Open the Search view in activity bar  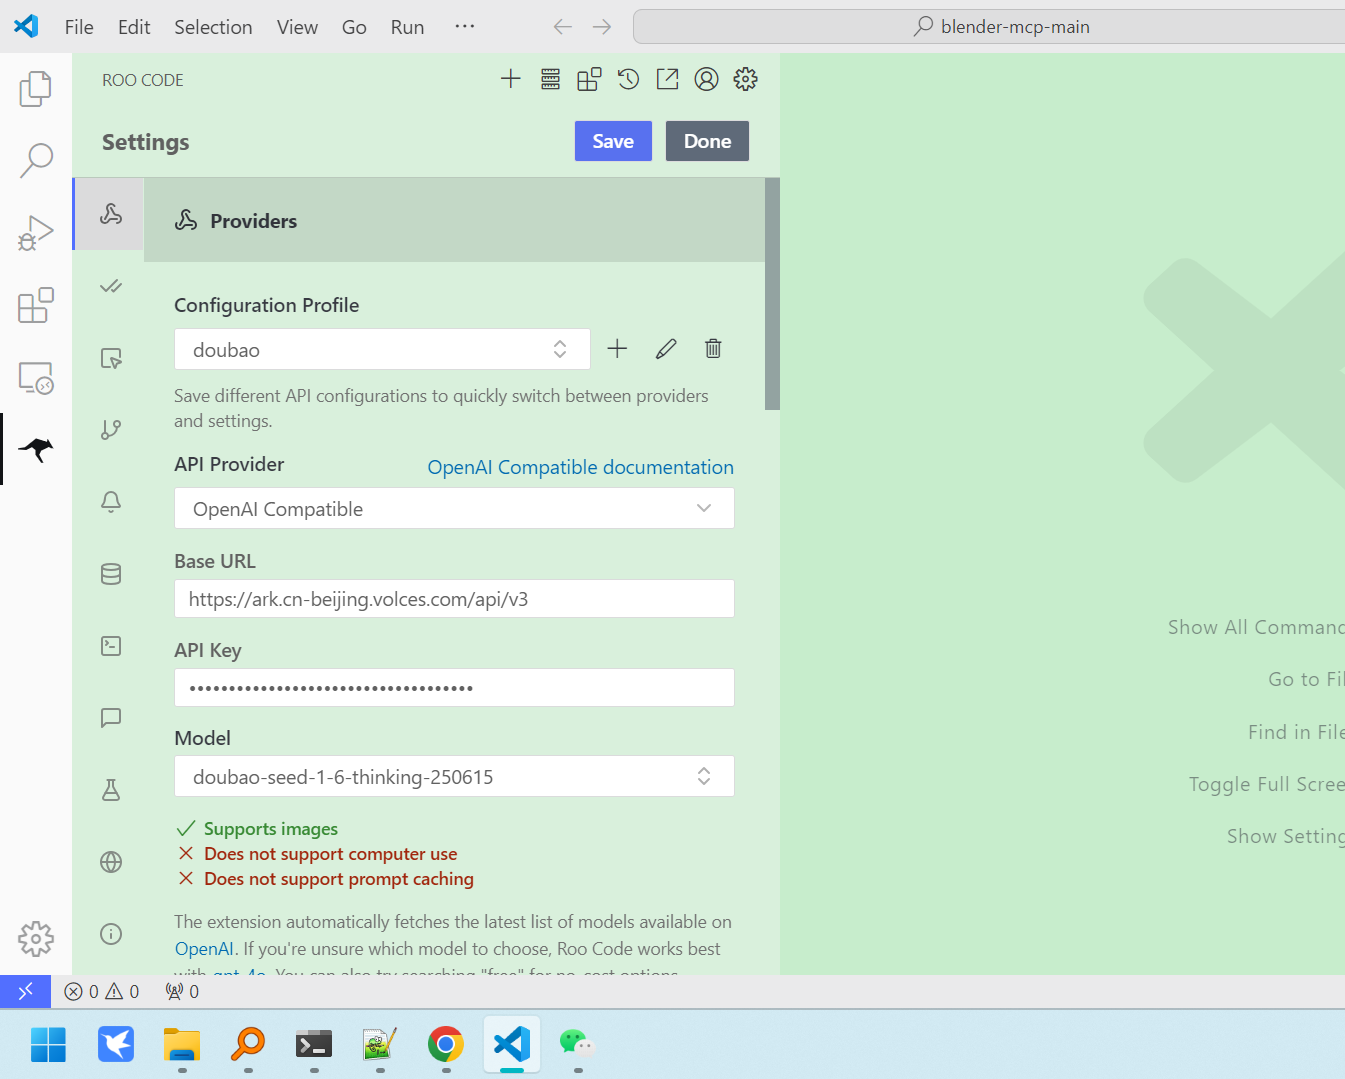tap(36, 160)
